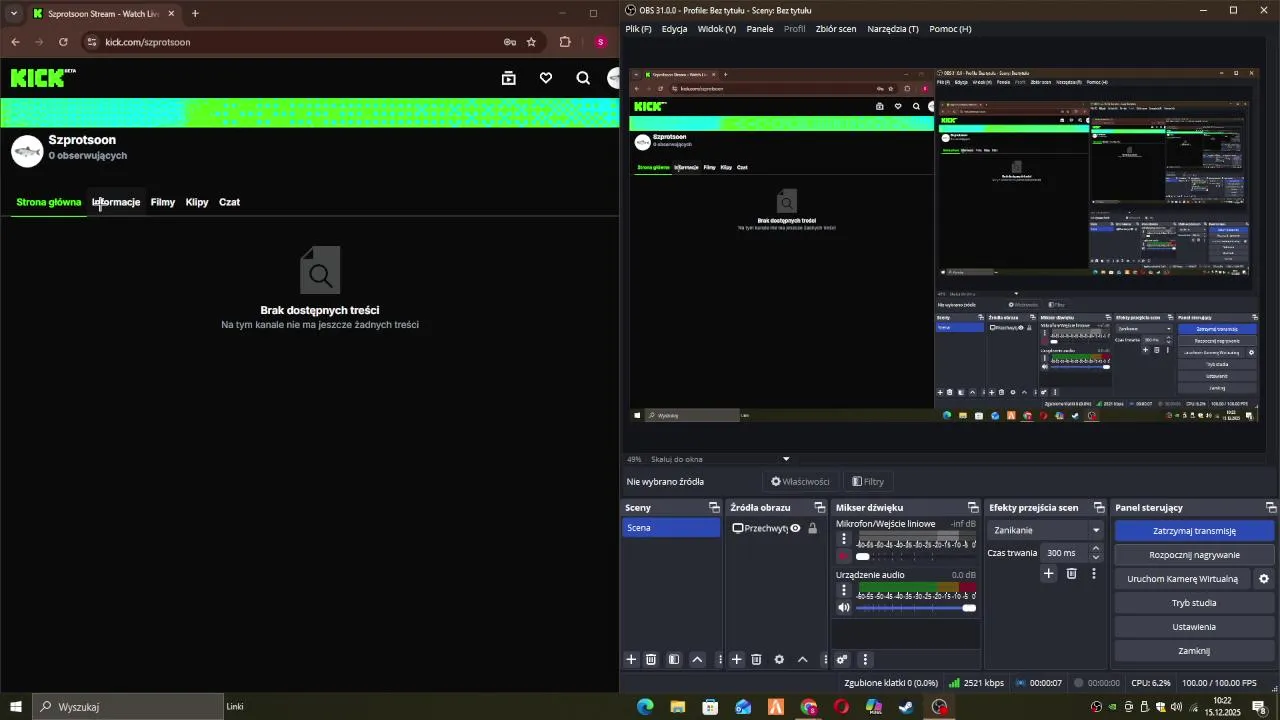Bookmark page with Chrome star icon
This screenshot has height=720, width=1280.
[x=531, y=42]
